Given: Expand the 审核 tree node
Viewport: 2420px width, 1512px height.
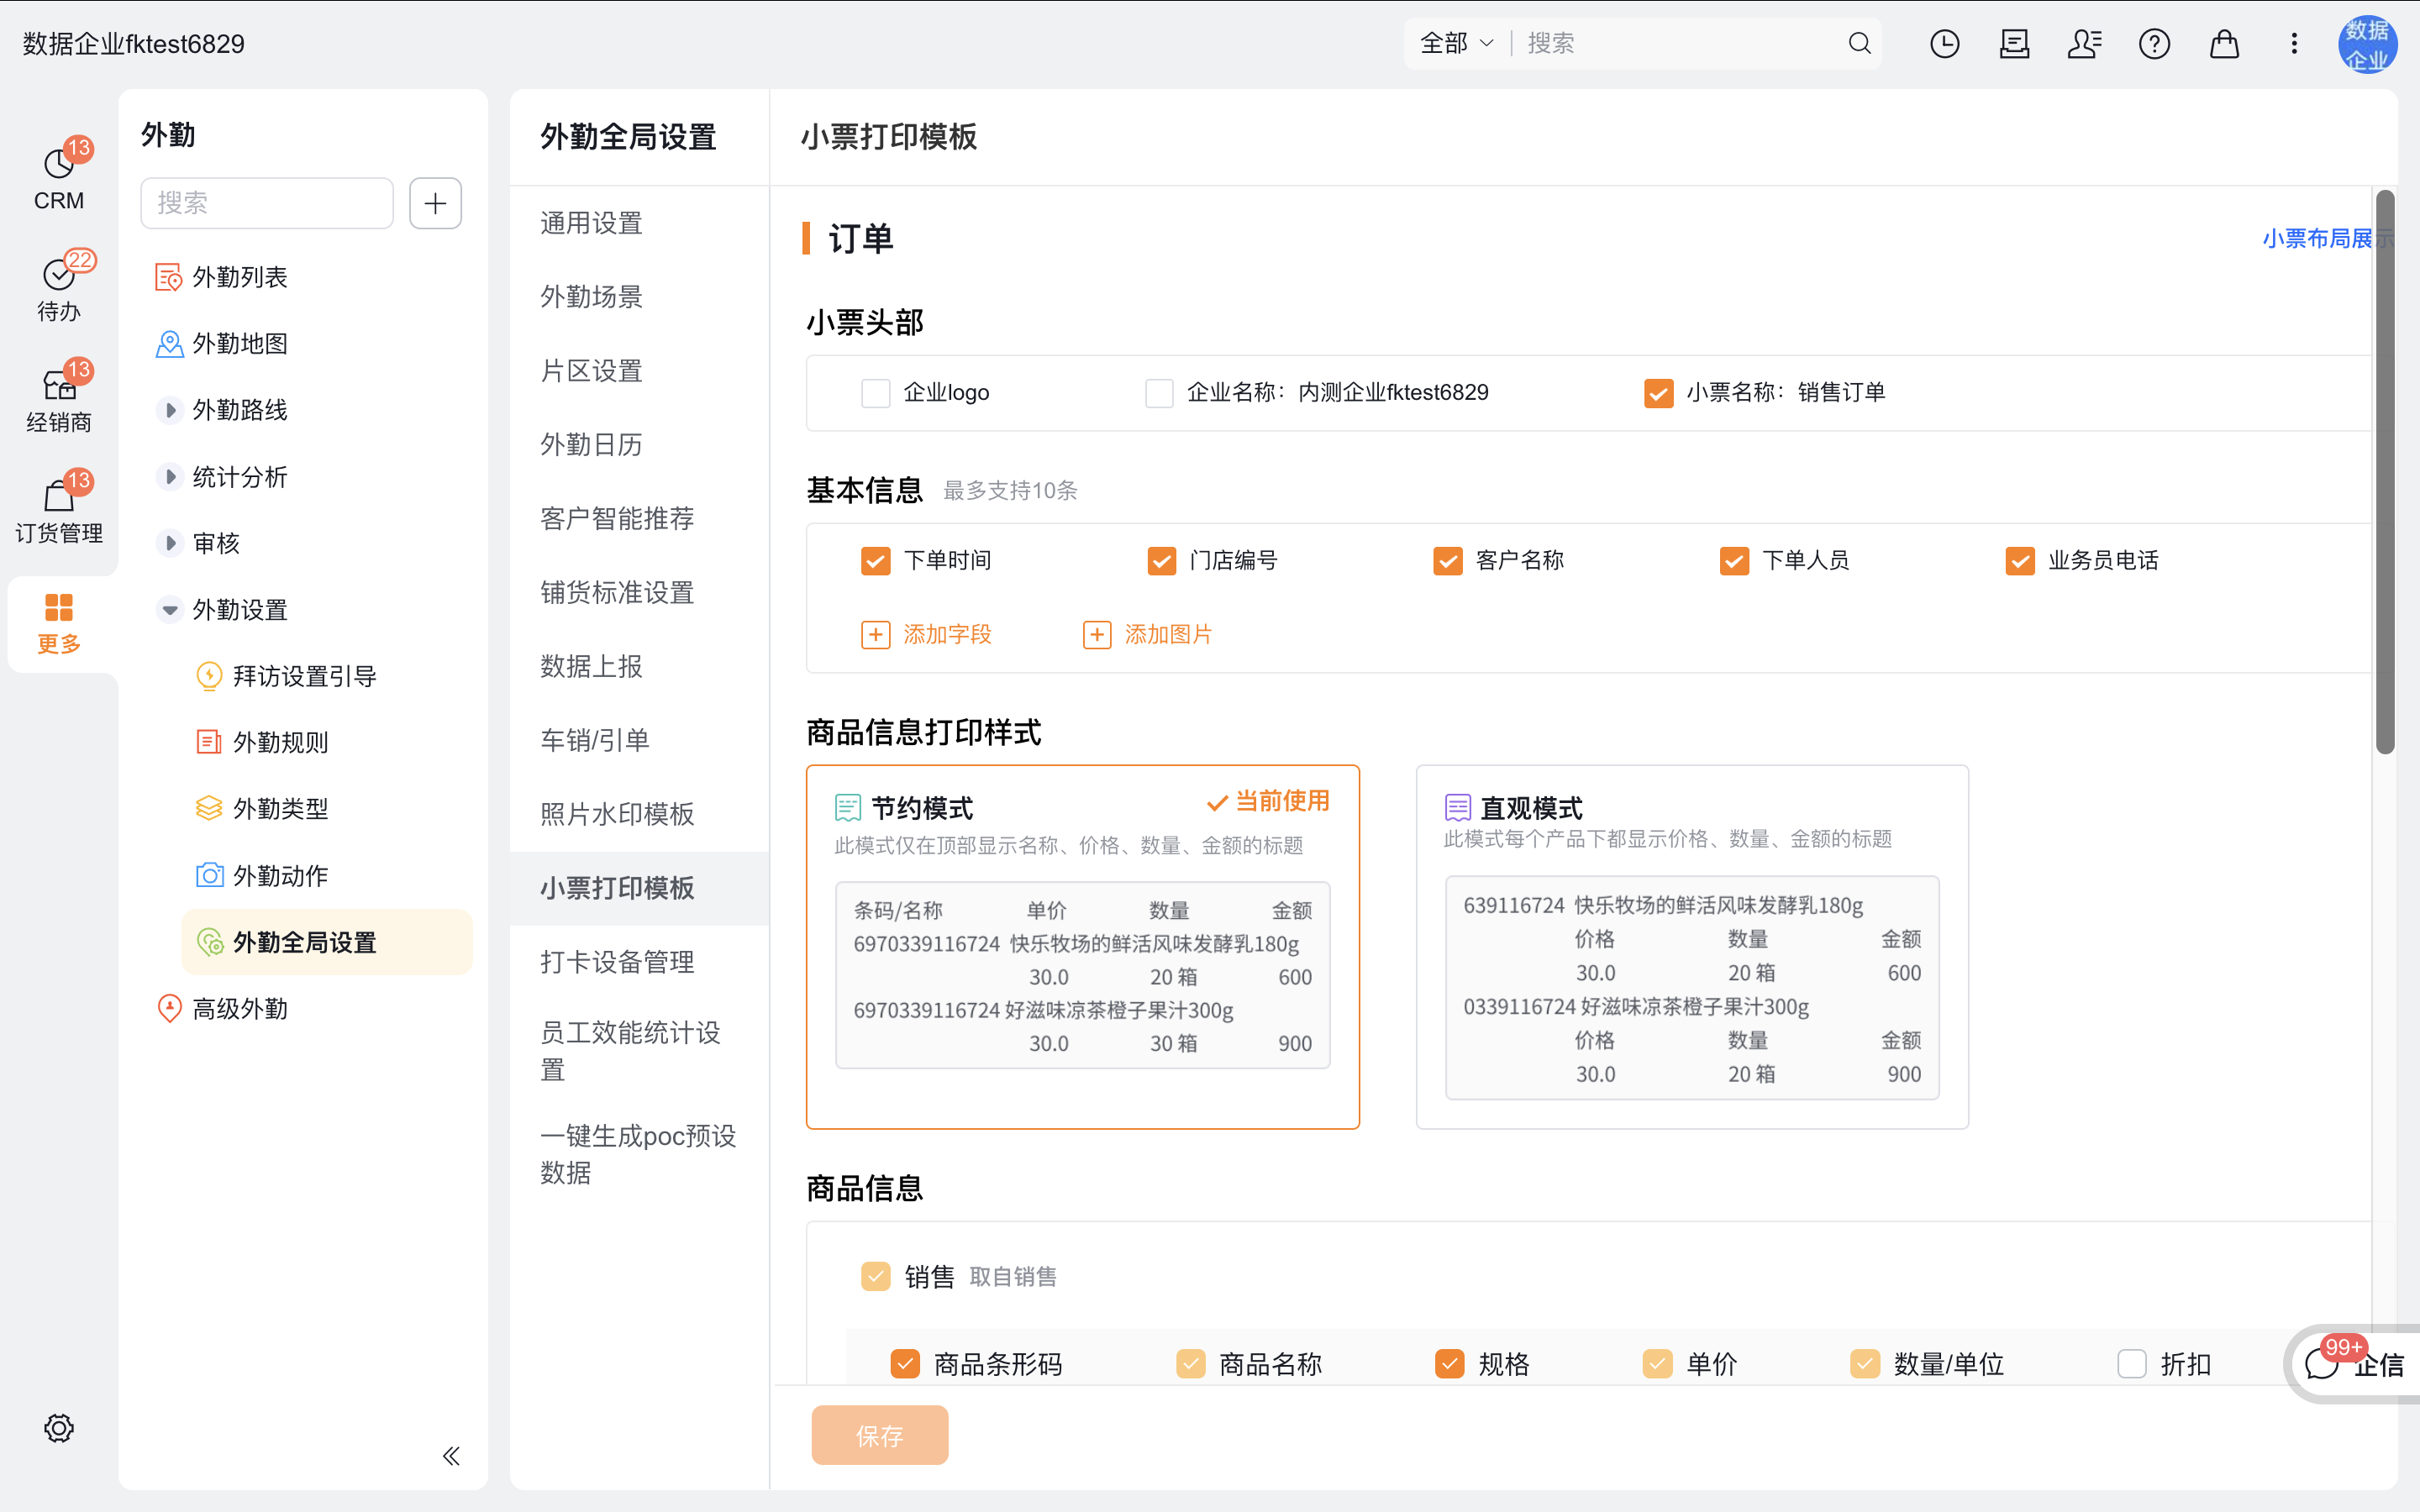Looking at the screenshot, I should click(x=170, y=543).
